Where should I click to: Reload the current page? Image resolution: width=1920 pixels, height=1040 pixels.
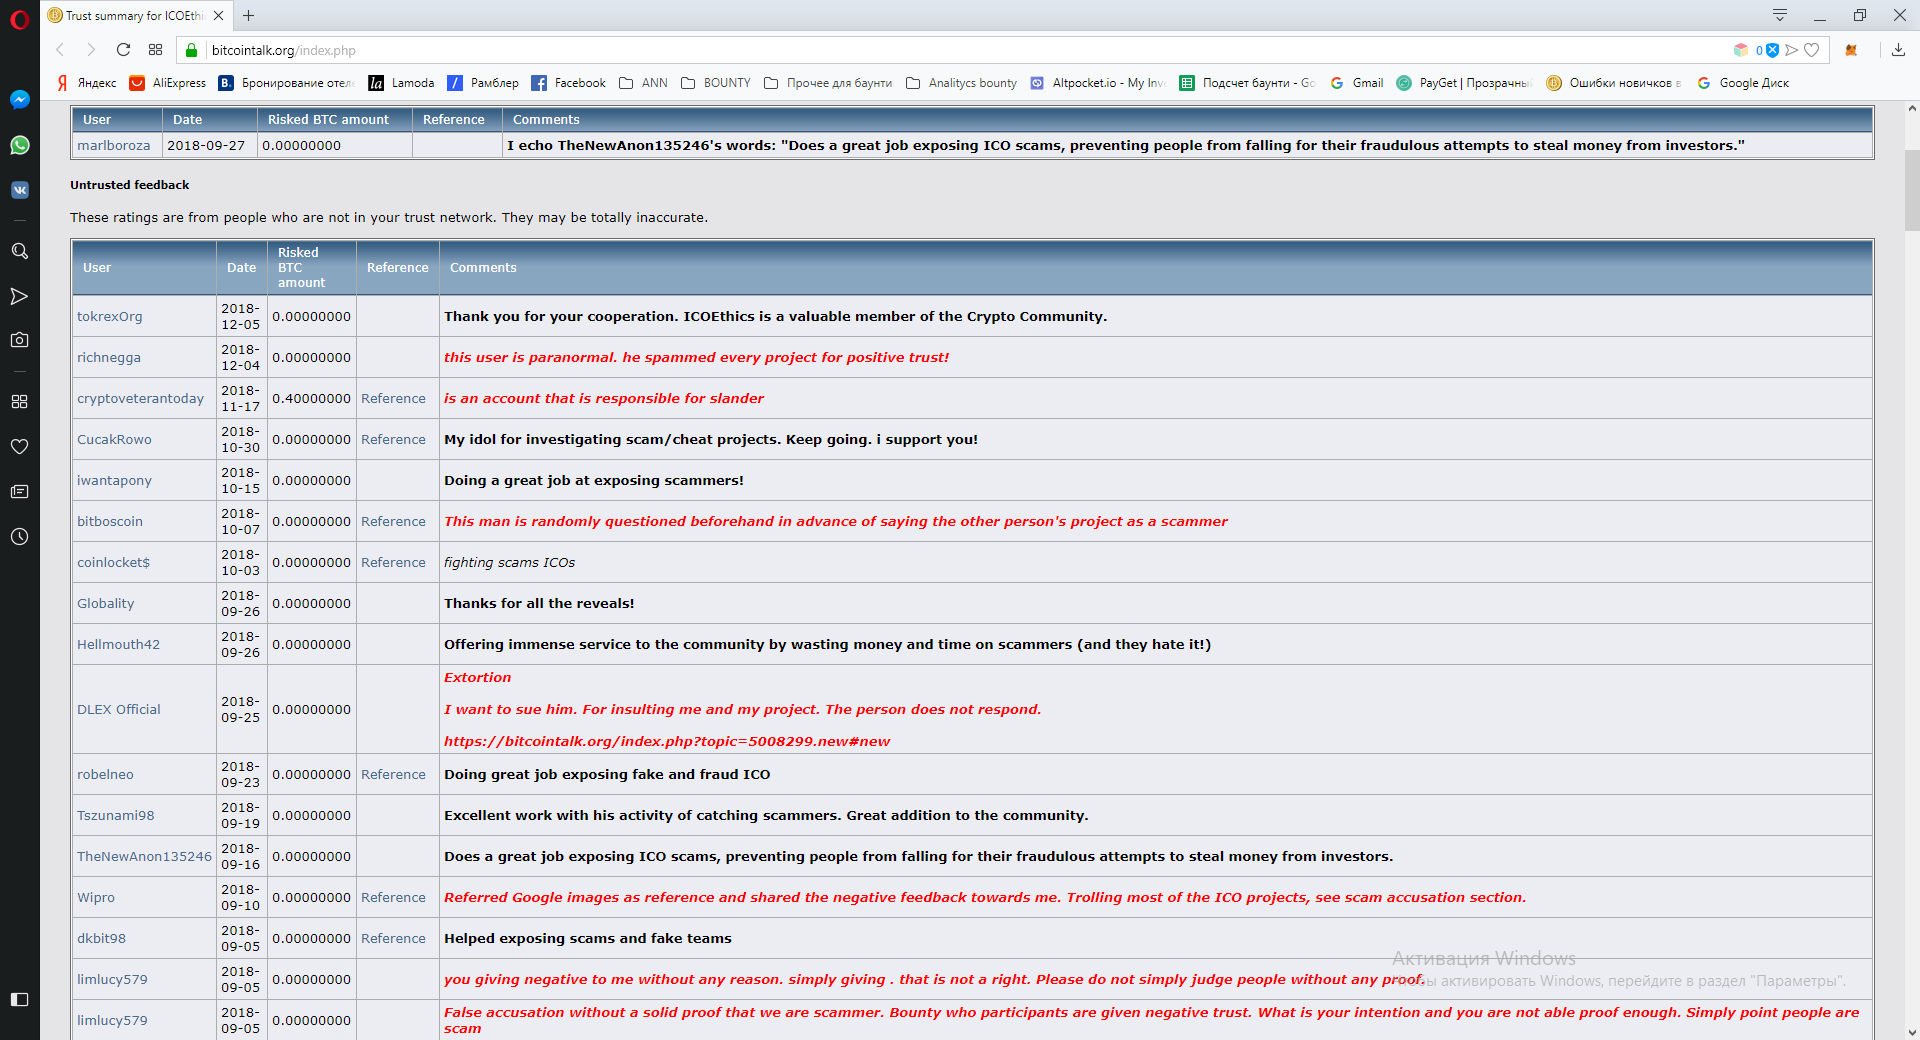(x=123, y=50)
